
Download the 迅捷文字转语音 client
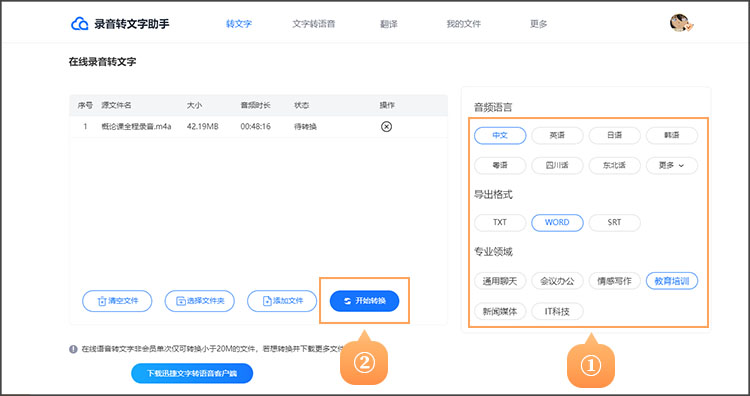pyautogui.click(x=192, y=373)
